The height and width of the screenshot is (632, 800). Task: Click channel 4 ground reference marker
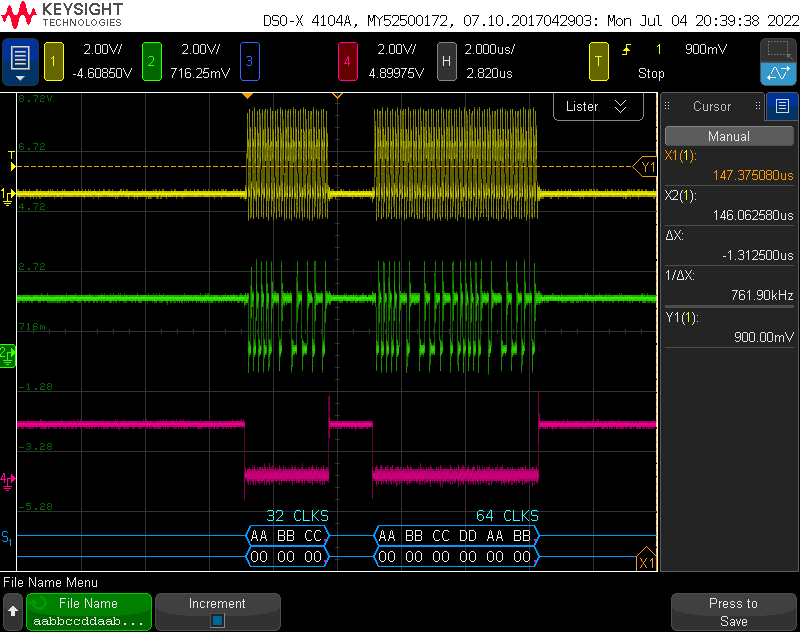click(8, 481)
